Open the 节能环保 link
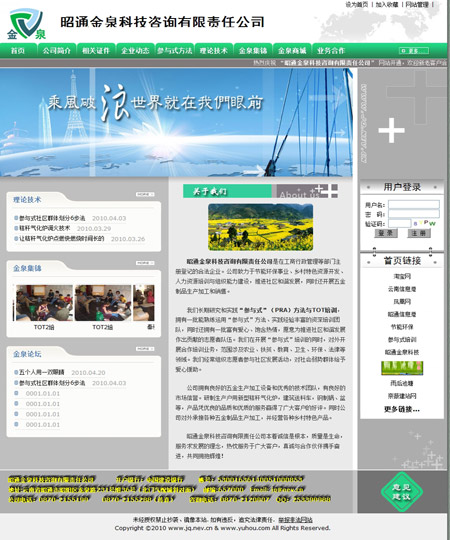 (402, 327)
